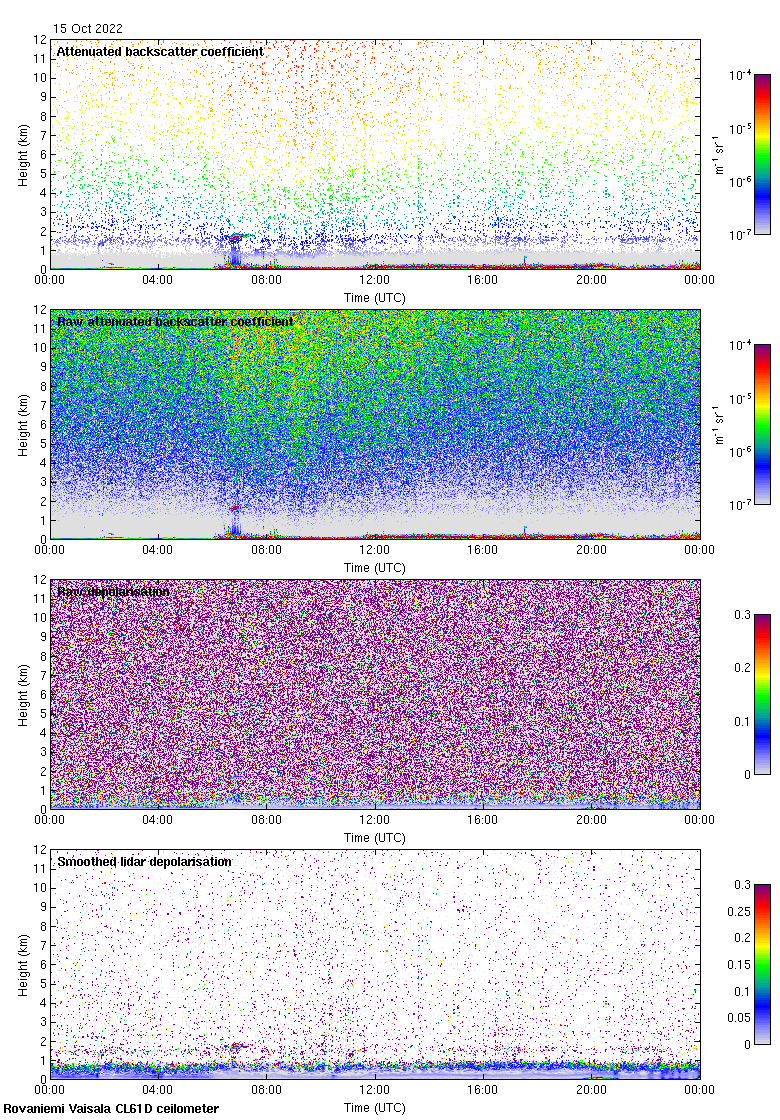
Task: Click the m⁻¹ sr⁻¹ unit label of top panel
Action: coord(719,154)
